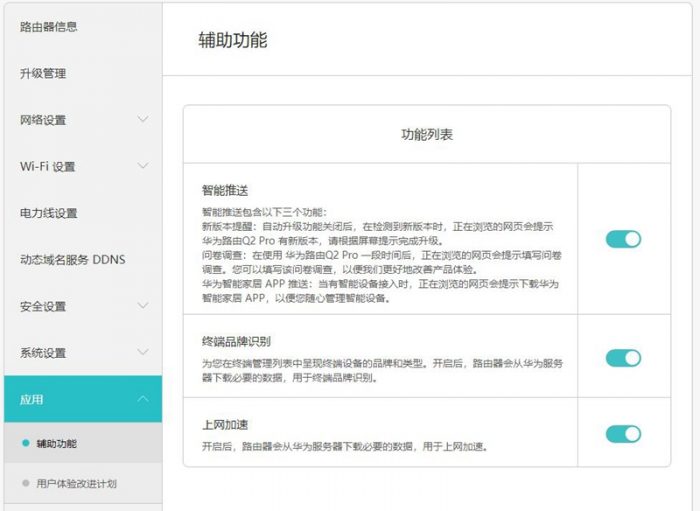
Task: Toggle the 智能推送 switch
Action: pos(623,239)
